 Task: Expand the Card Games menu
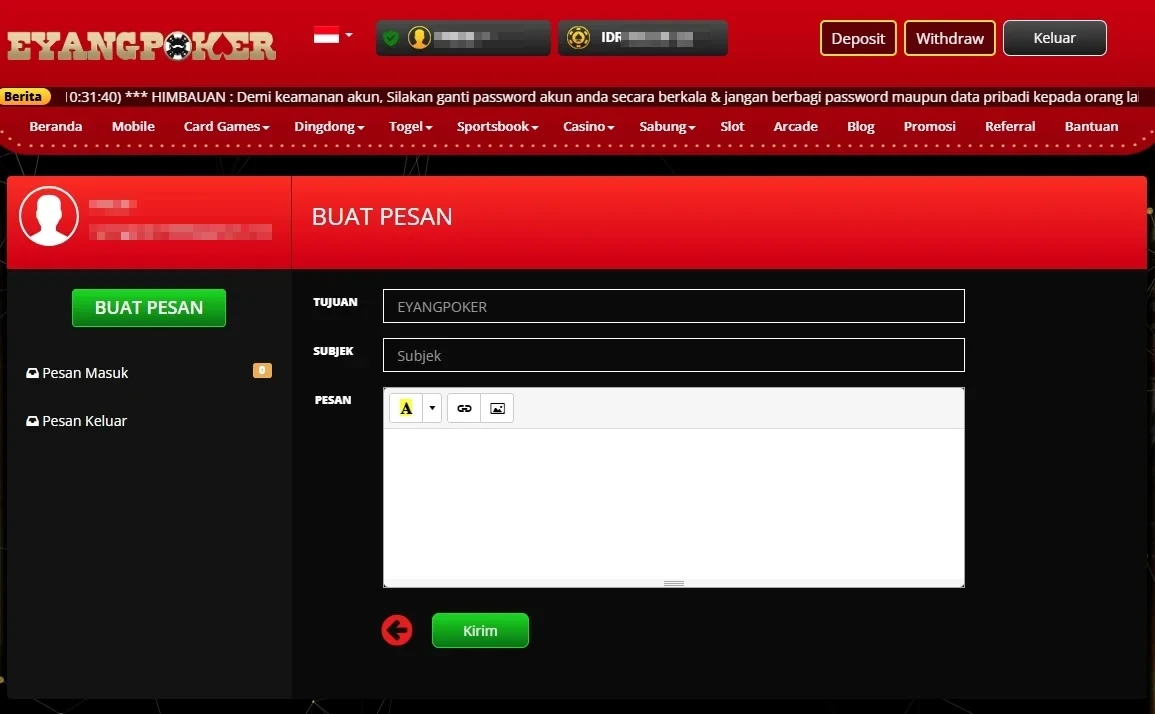point(226,127)
